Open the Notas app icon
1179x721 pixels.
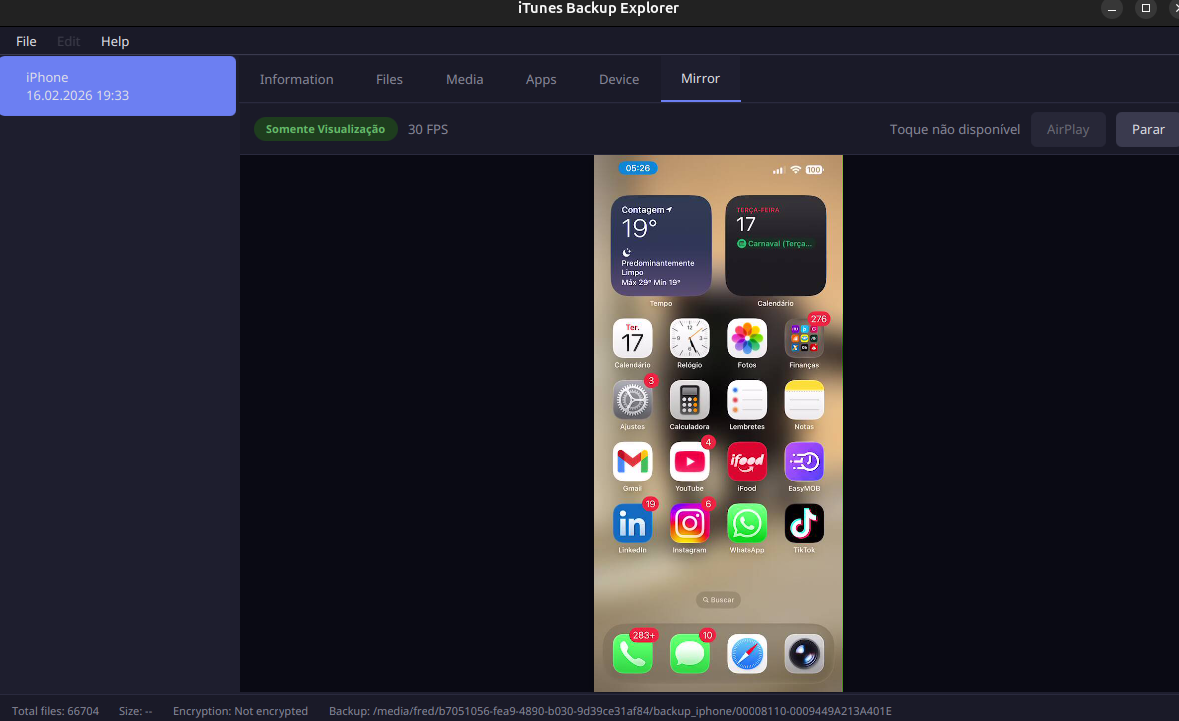click(804, 400)
